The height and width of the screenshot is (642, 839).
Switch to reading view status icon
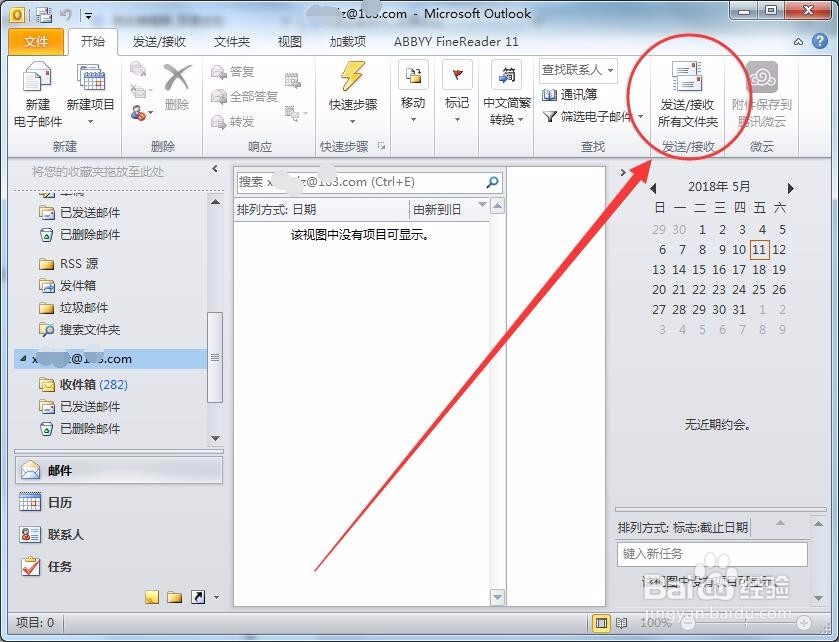coord(622,623)
